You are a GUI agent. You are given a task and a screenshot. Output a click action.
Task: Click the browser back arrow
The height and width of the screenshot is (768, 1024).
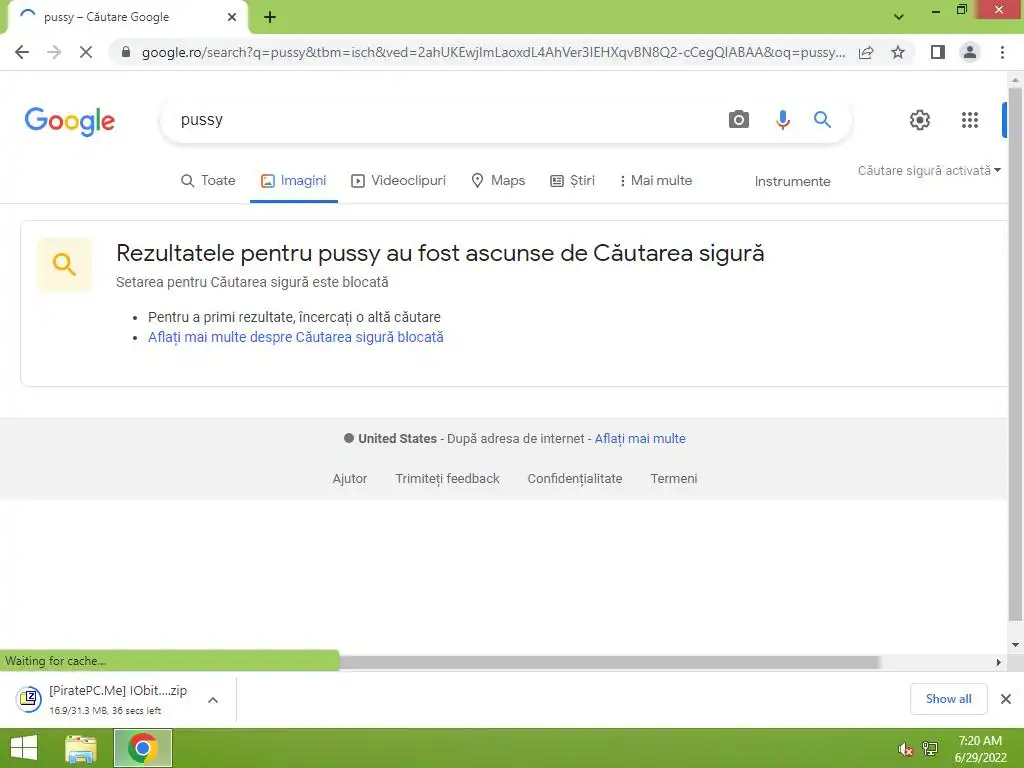coord(22,52)
